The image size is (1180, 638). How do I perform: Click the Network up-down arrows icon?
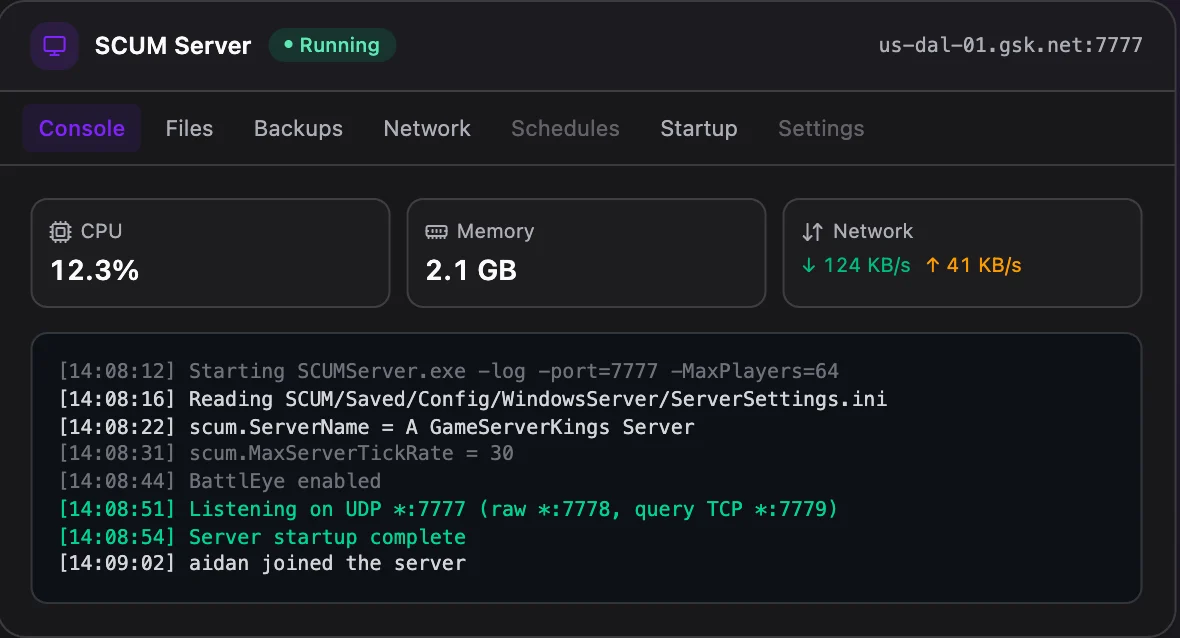coord(812,232)
